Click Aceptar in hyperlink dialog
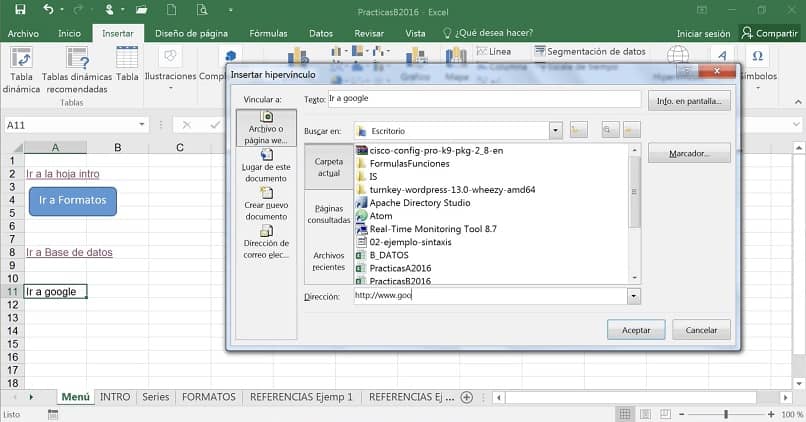 point(636,330)
